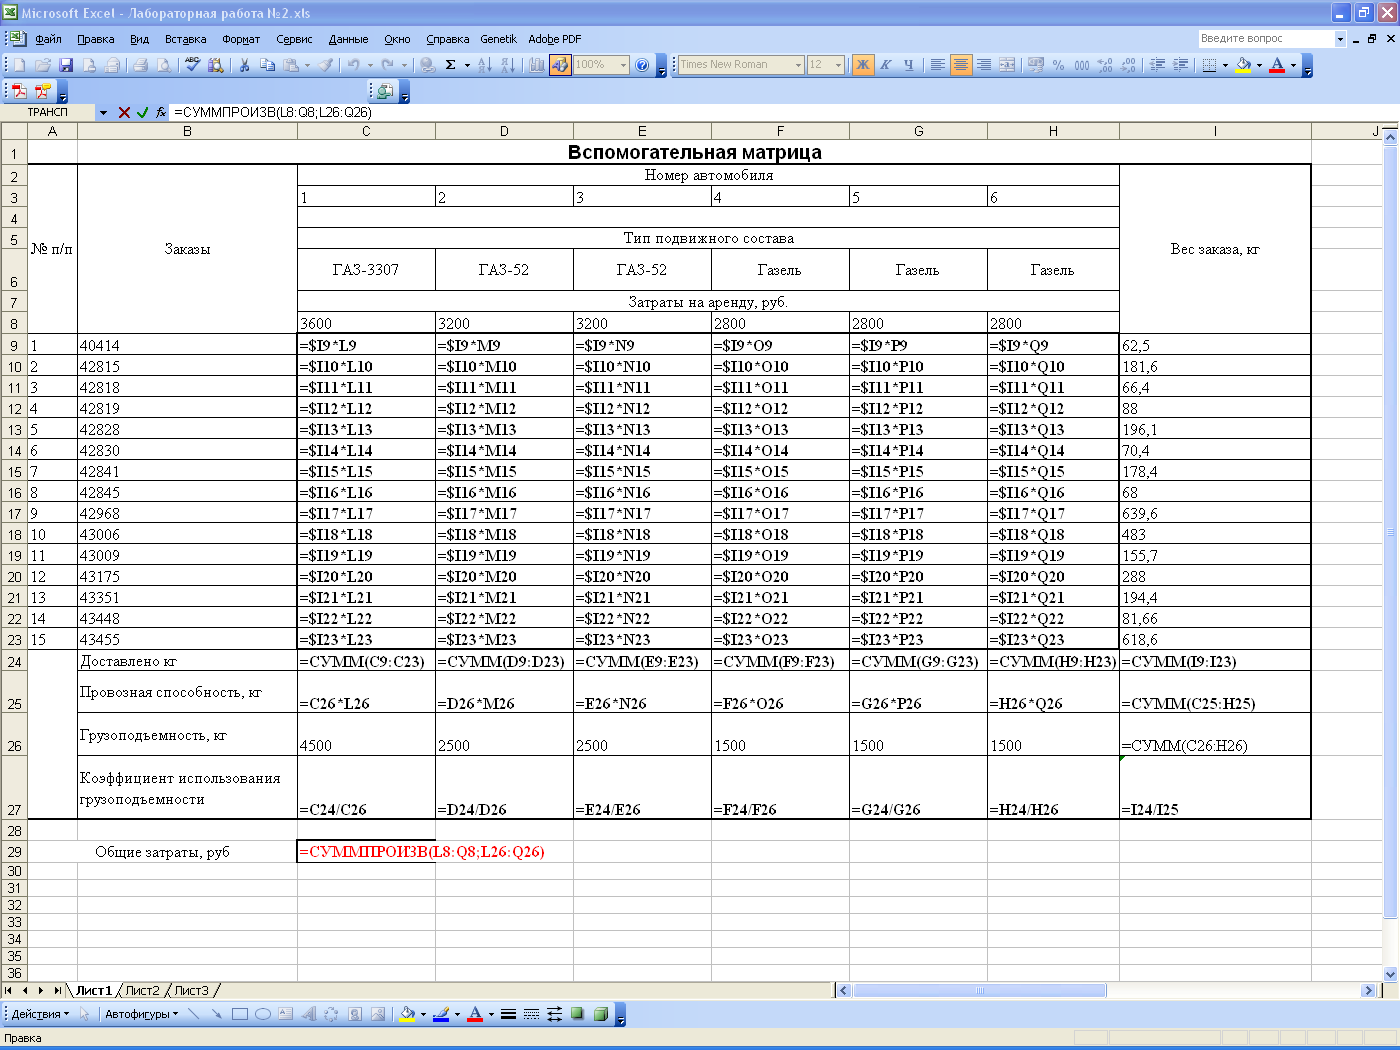Open Excel help question mark icon

(x=642, y=65)
